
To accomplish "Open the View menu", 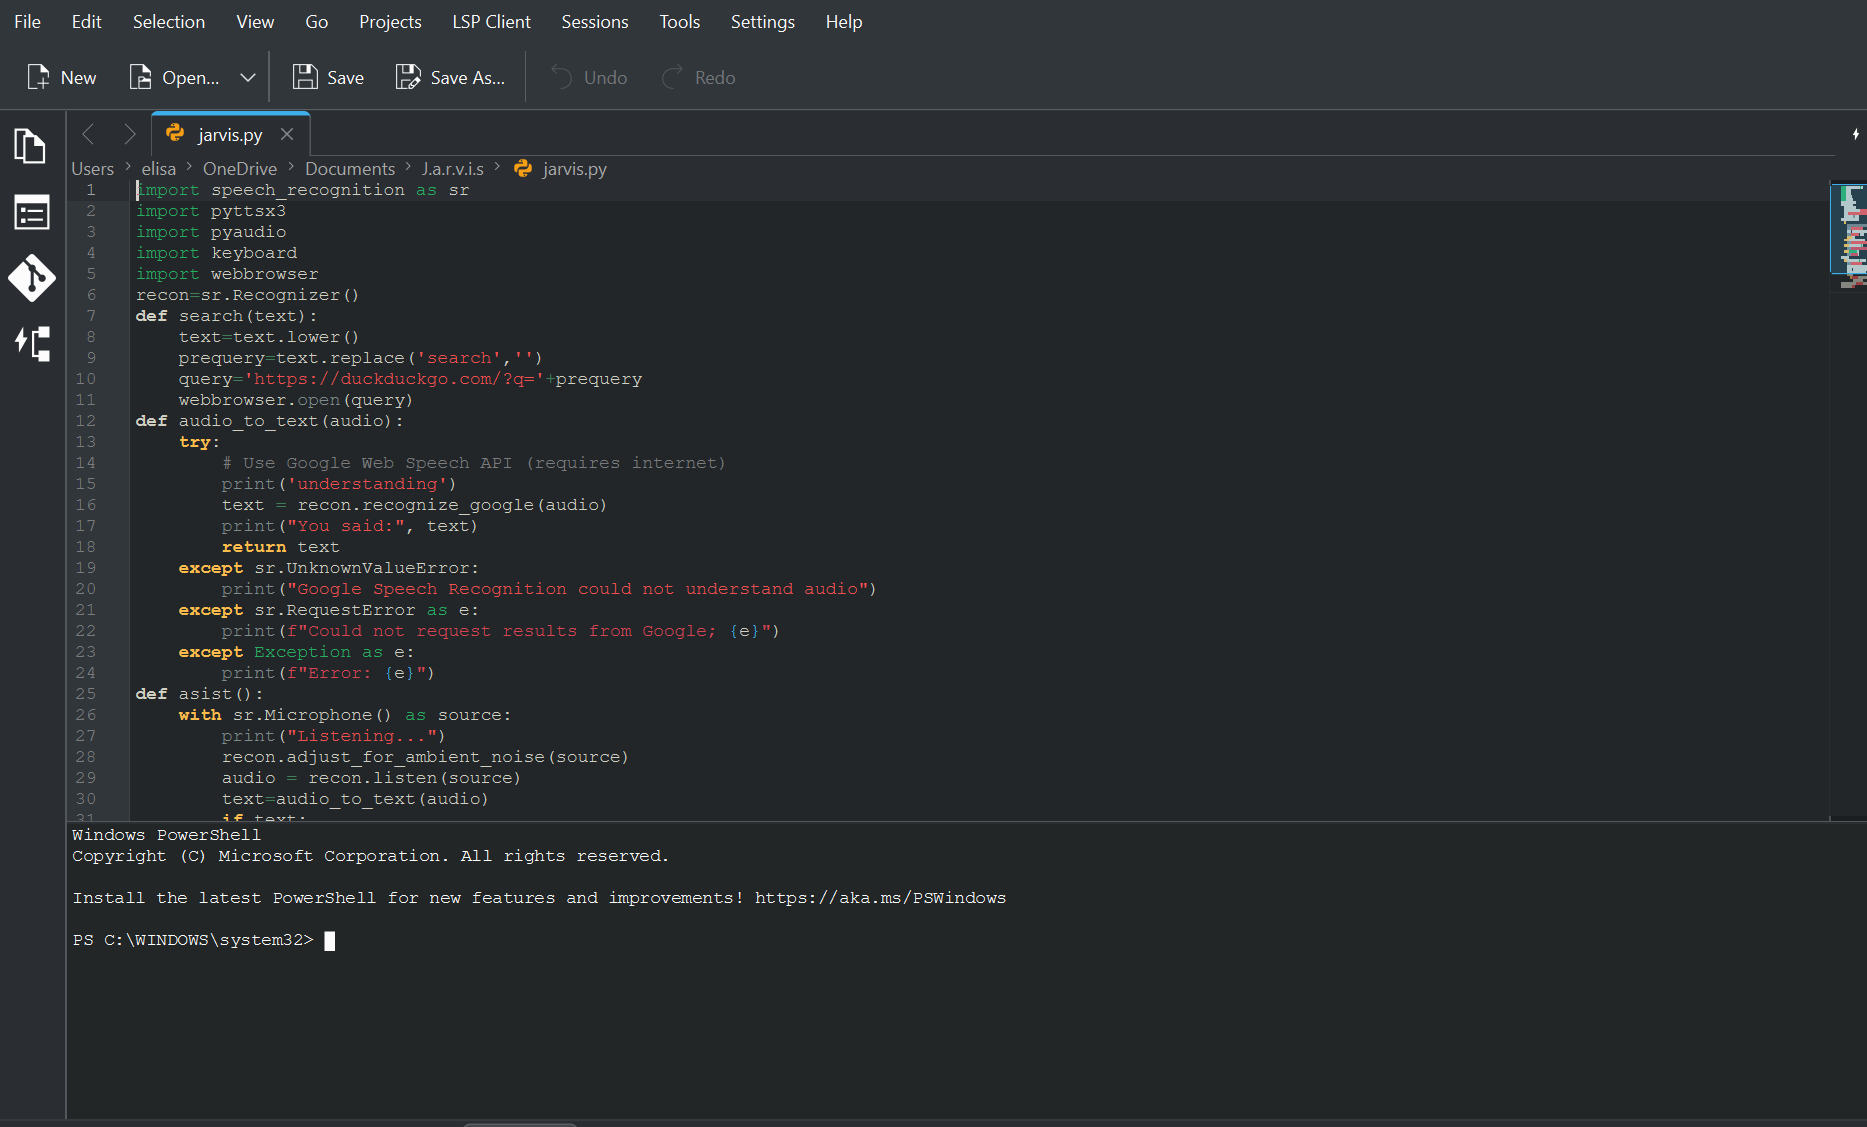I will coord(255,22).
